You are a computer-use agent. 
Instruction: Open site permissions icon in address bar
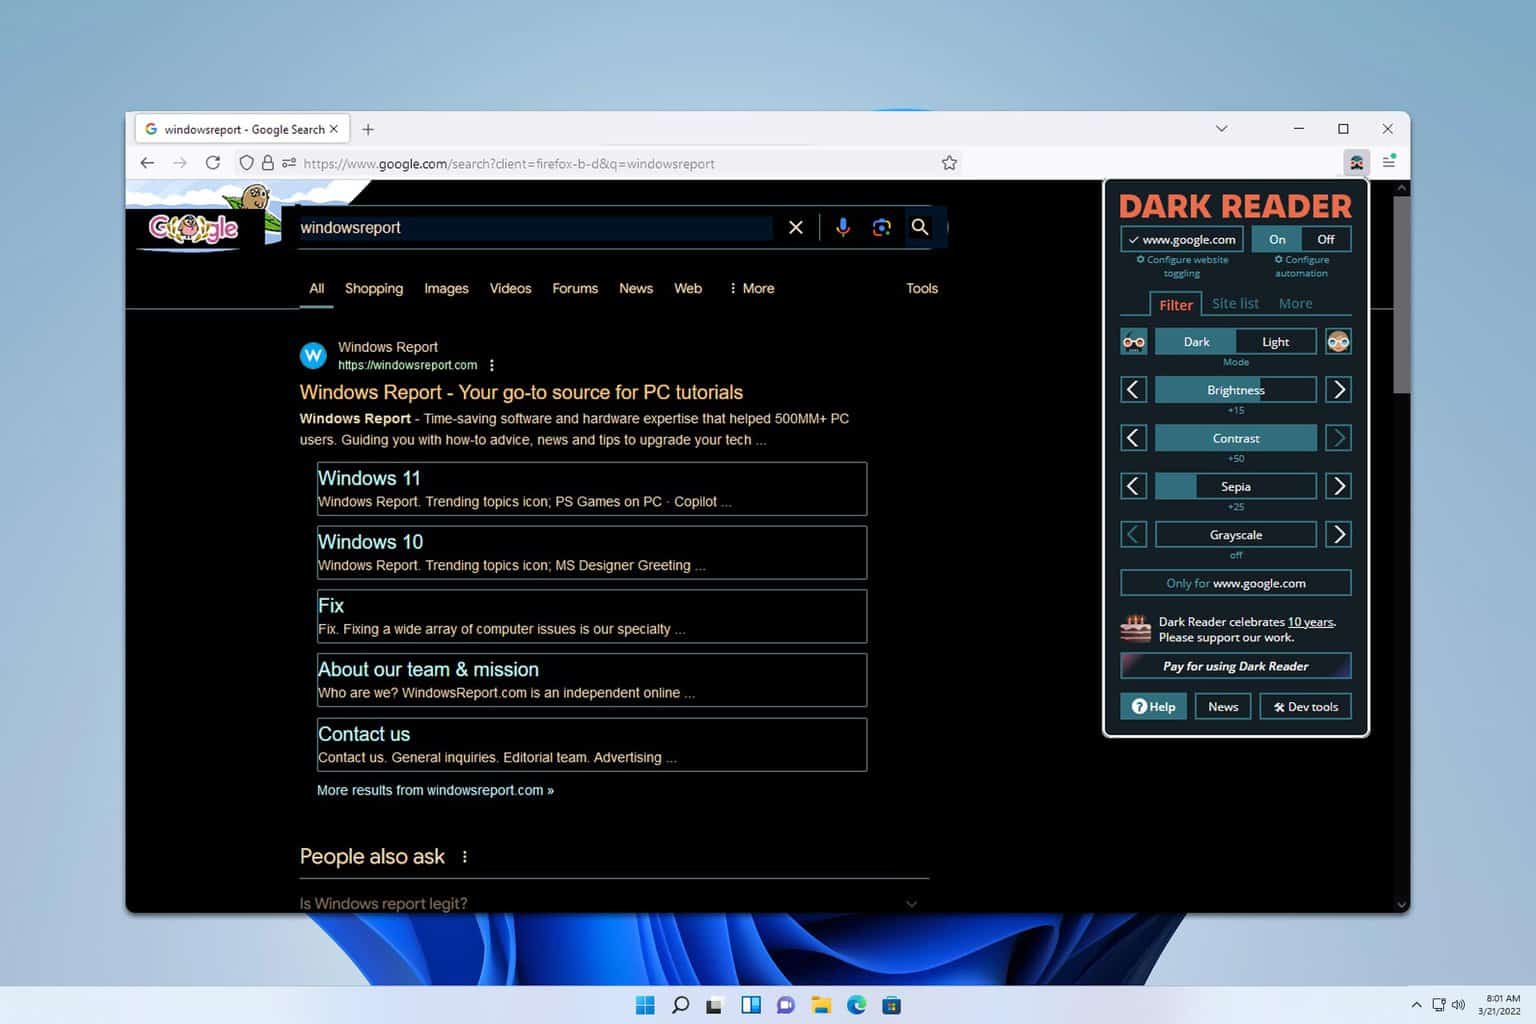pos(289,163)
